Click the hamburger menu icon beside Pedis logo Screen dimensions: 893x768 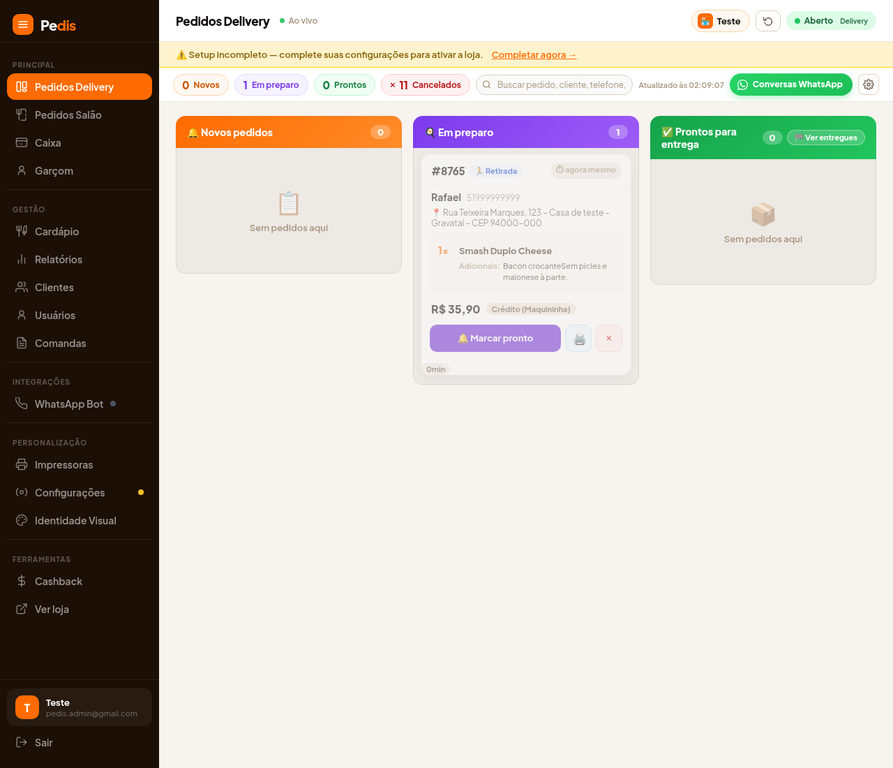pyautogui.click(x=23, y=24)
